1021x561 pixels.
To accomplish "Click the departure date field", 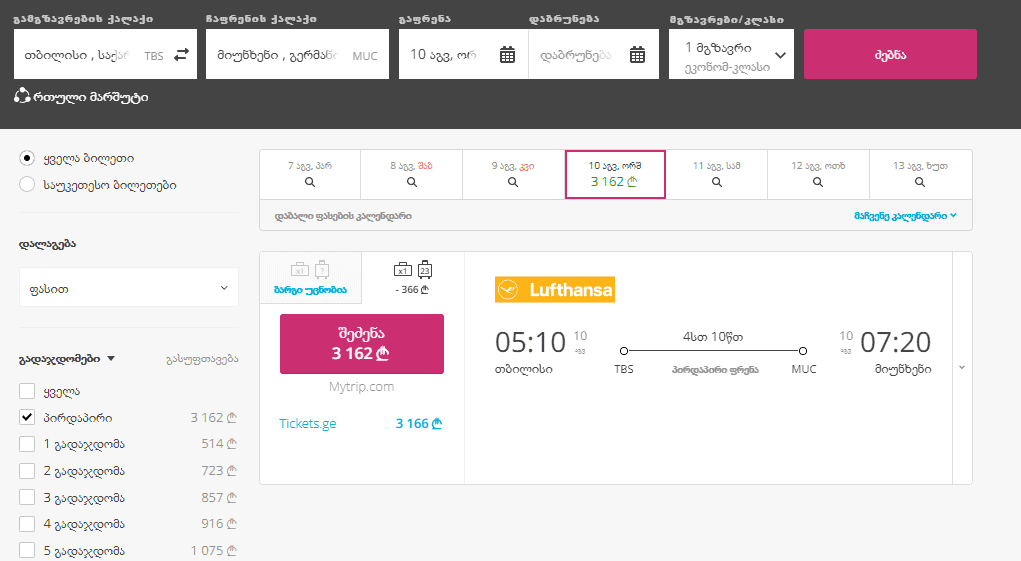I will pyautogui.click(x=463, y=55).
